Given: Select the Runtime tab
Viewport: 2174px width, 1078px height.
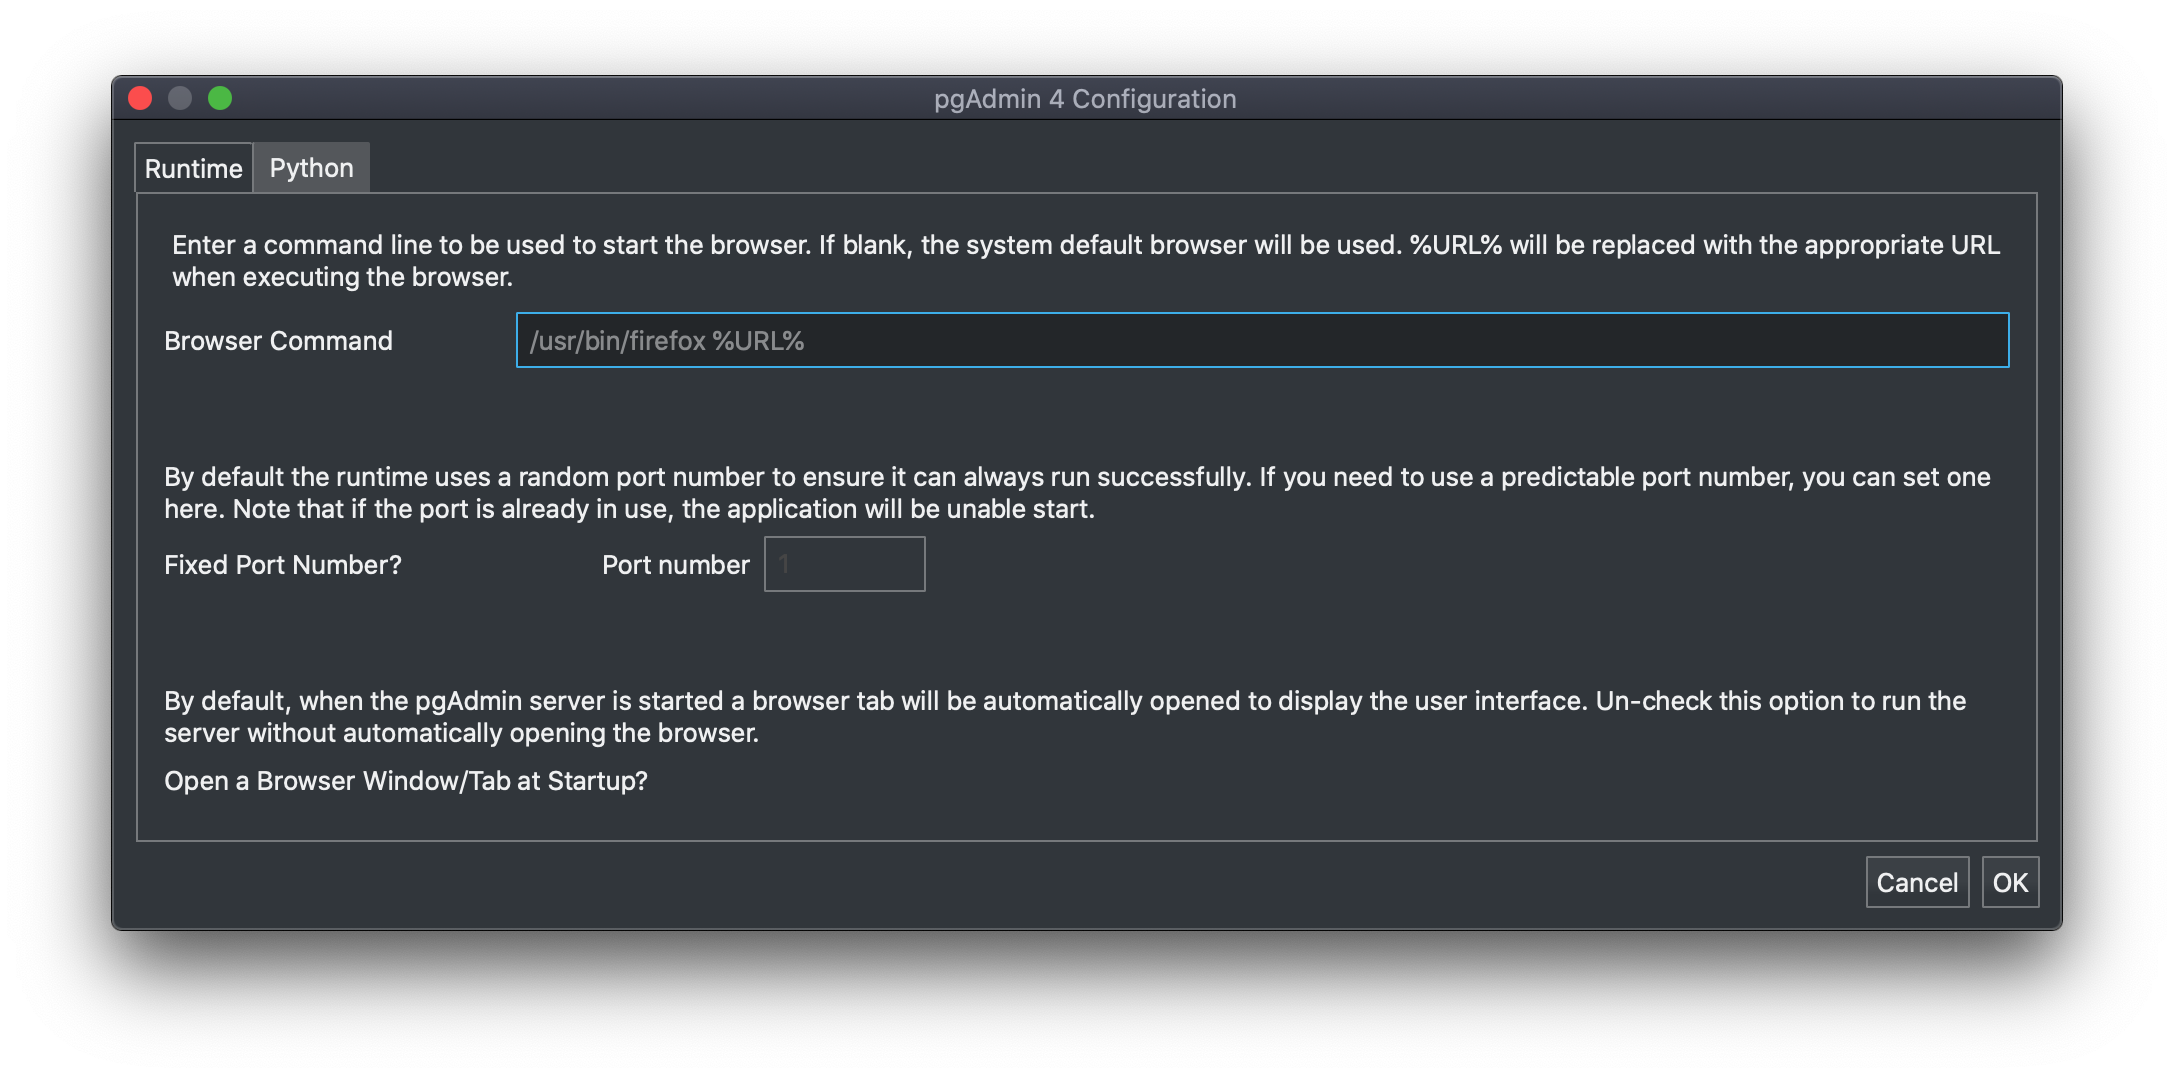Looking at the screenshot, I should [x=193, y=167].
